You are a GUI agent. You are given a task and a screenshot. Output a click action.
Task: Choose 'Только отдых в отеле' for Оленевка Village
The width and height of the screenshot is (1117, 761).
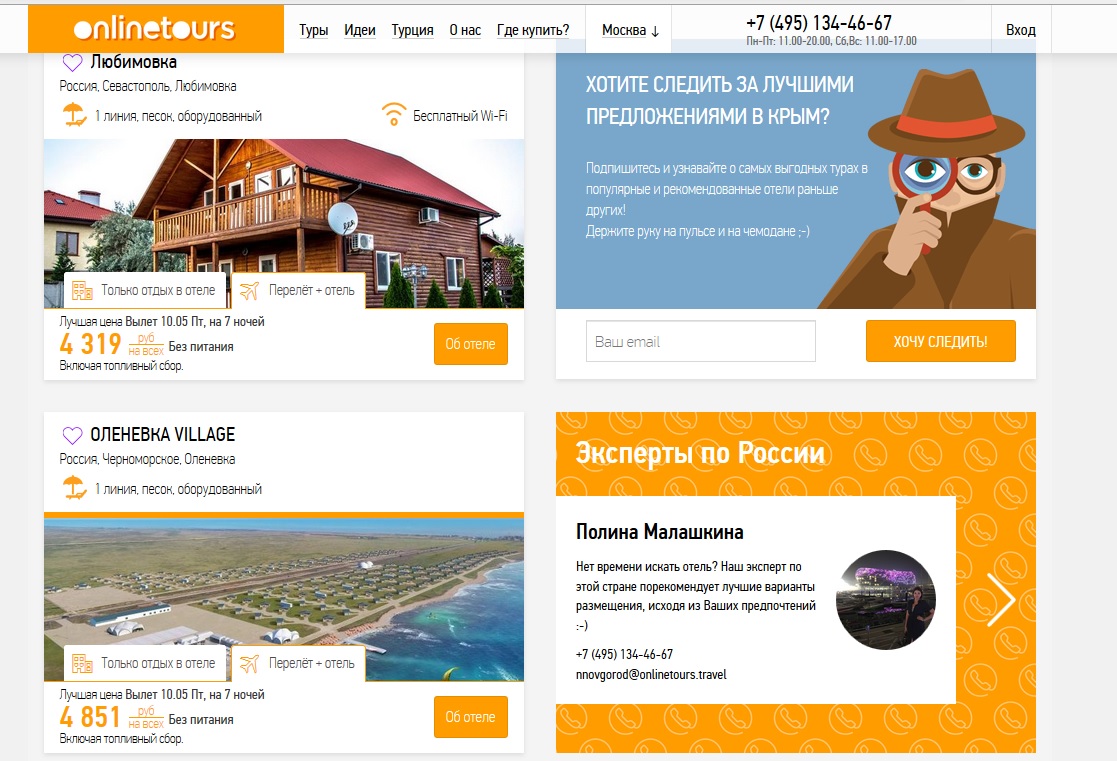(145, 663)
